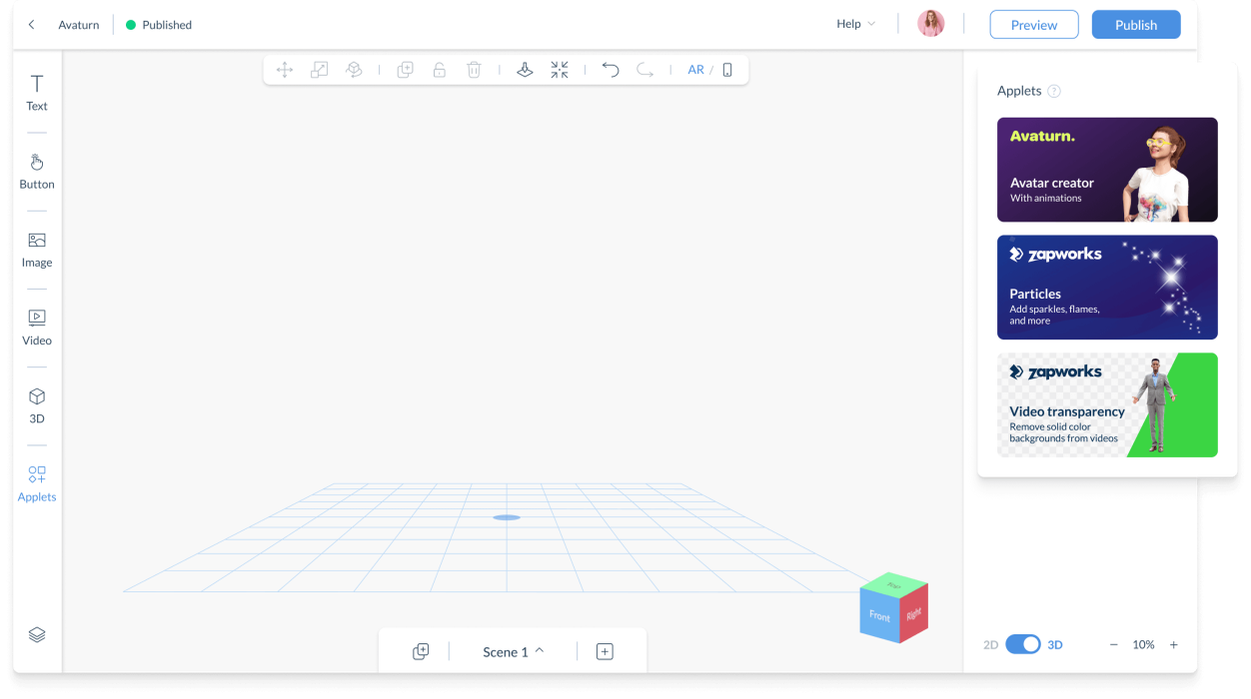Insert a Video element from the sidebar

pos(36,325)
